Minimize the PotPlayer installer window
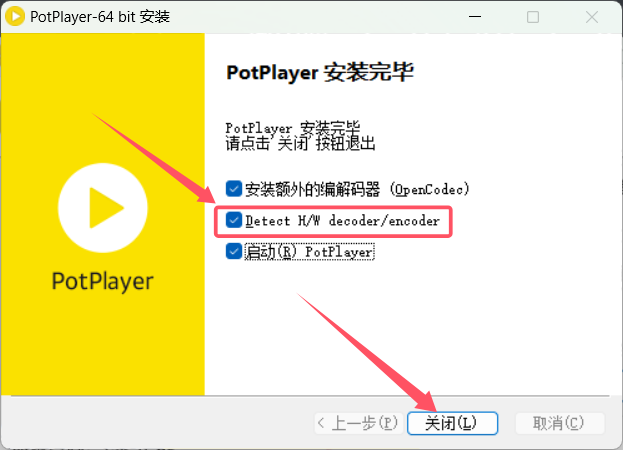 pyautogui.click(x=475, y=17)
